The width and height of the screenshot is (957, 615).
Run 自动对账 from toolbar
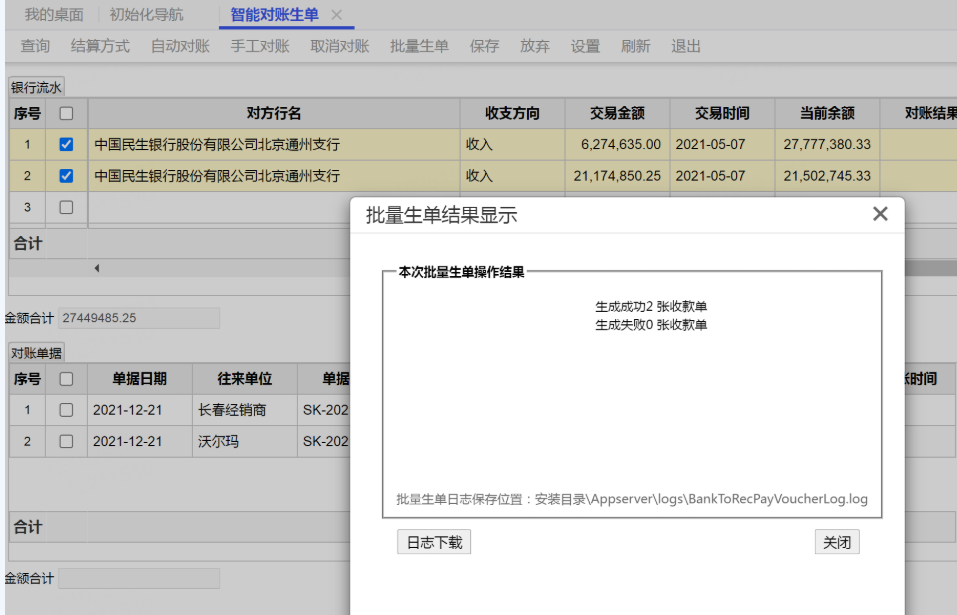point(180,46)
